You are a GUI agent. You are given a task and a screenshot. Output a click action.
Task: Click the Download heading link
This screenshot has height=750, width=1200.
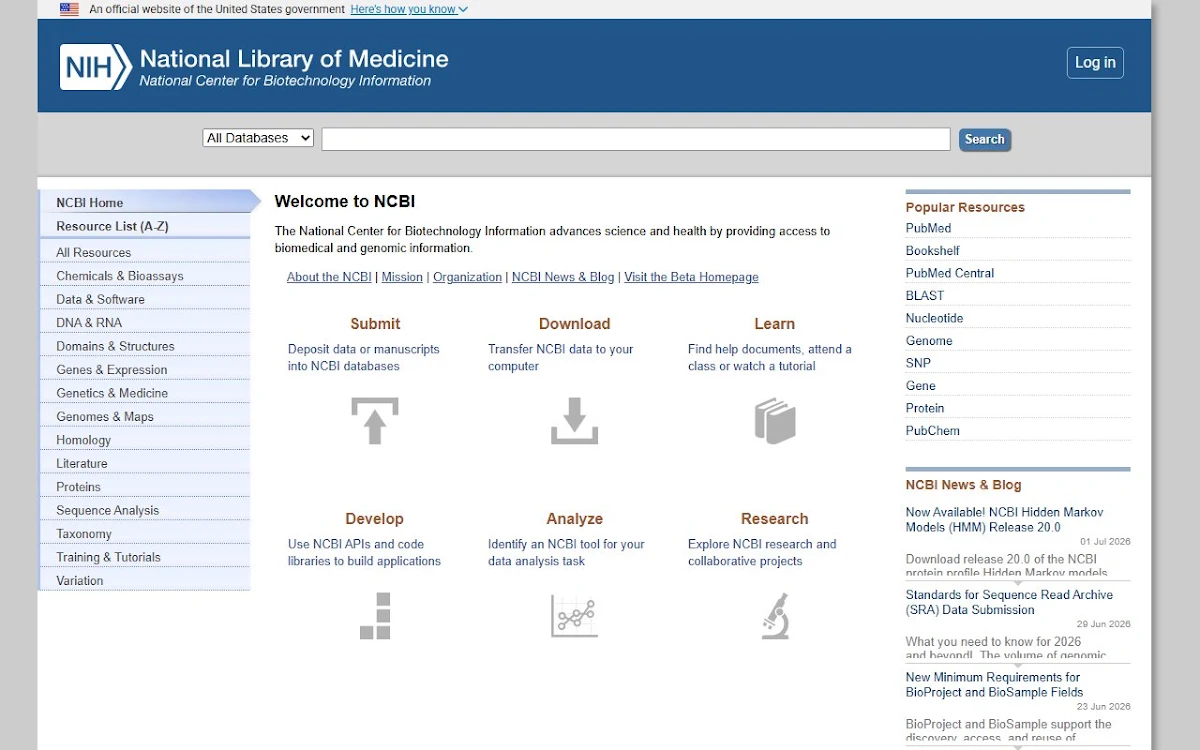pos(574,324)
